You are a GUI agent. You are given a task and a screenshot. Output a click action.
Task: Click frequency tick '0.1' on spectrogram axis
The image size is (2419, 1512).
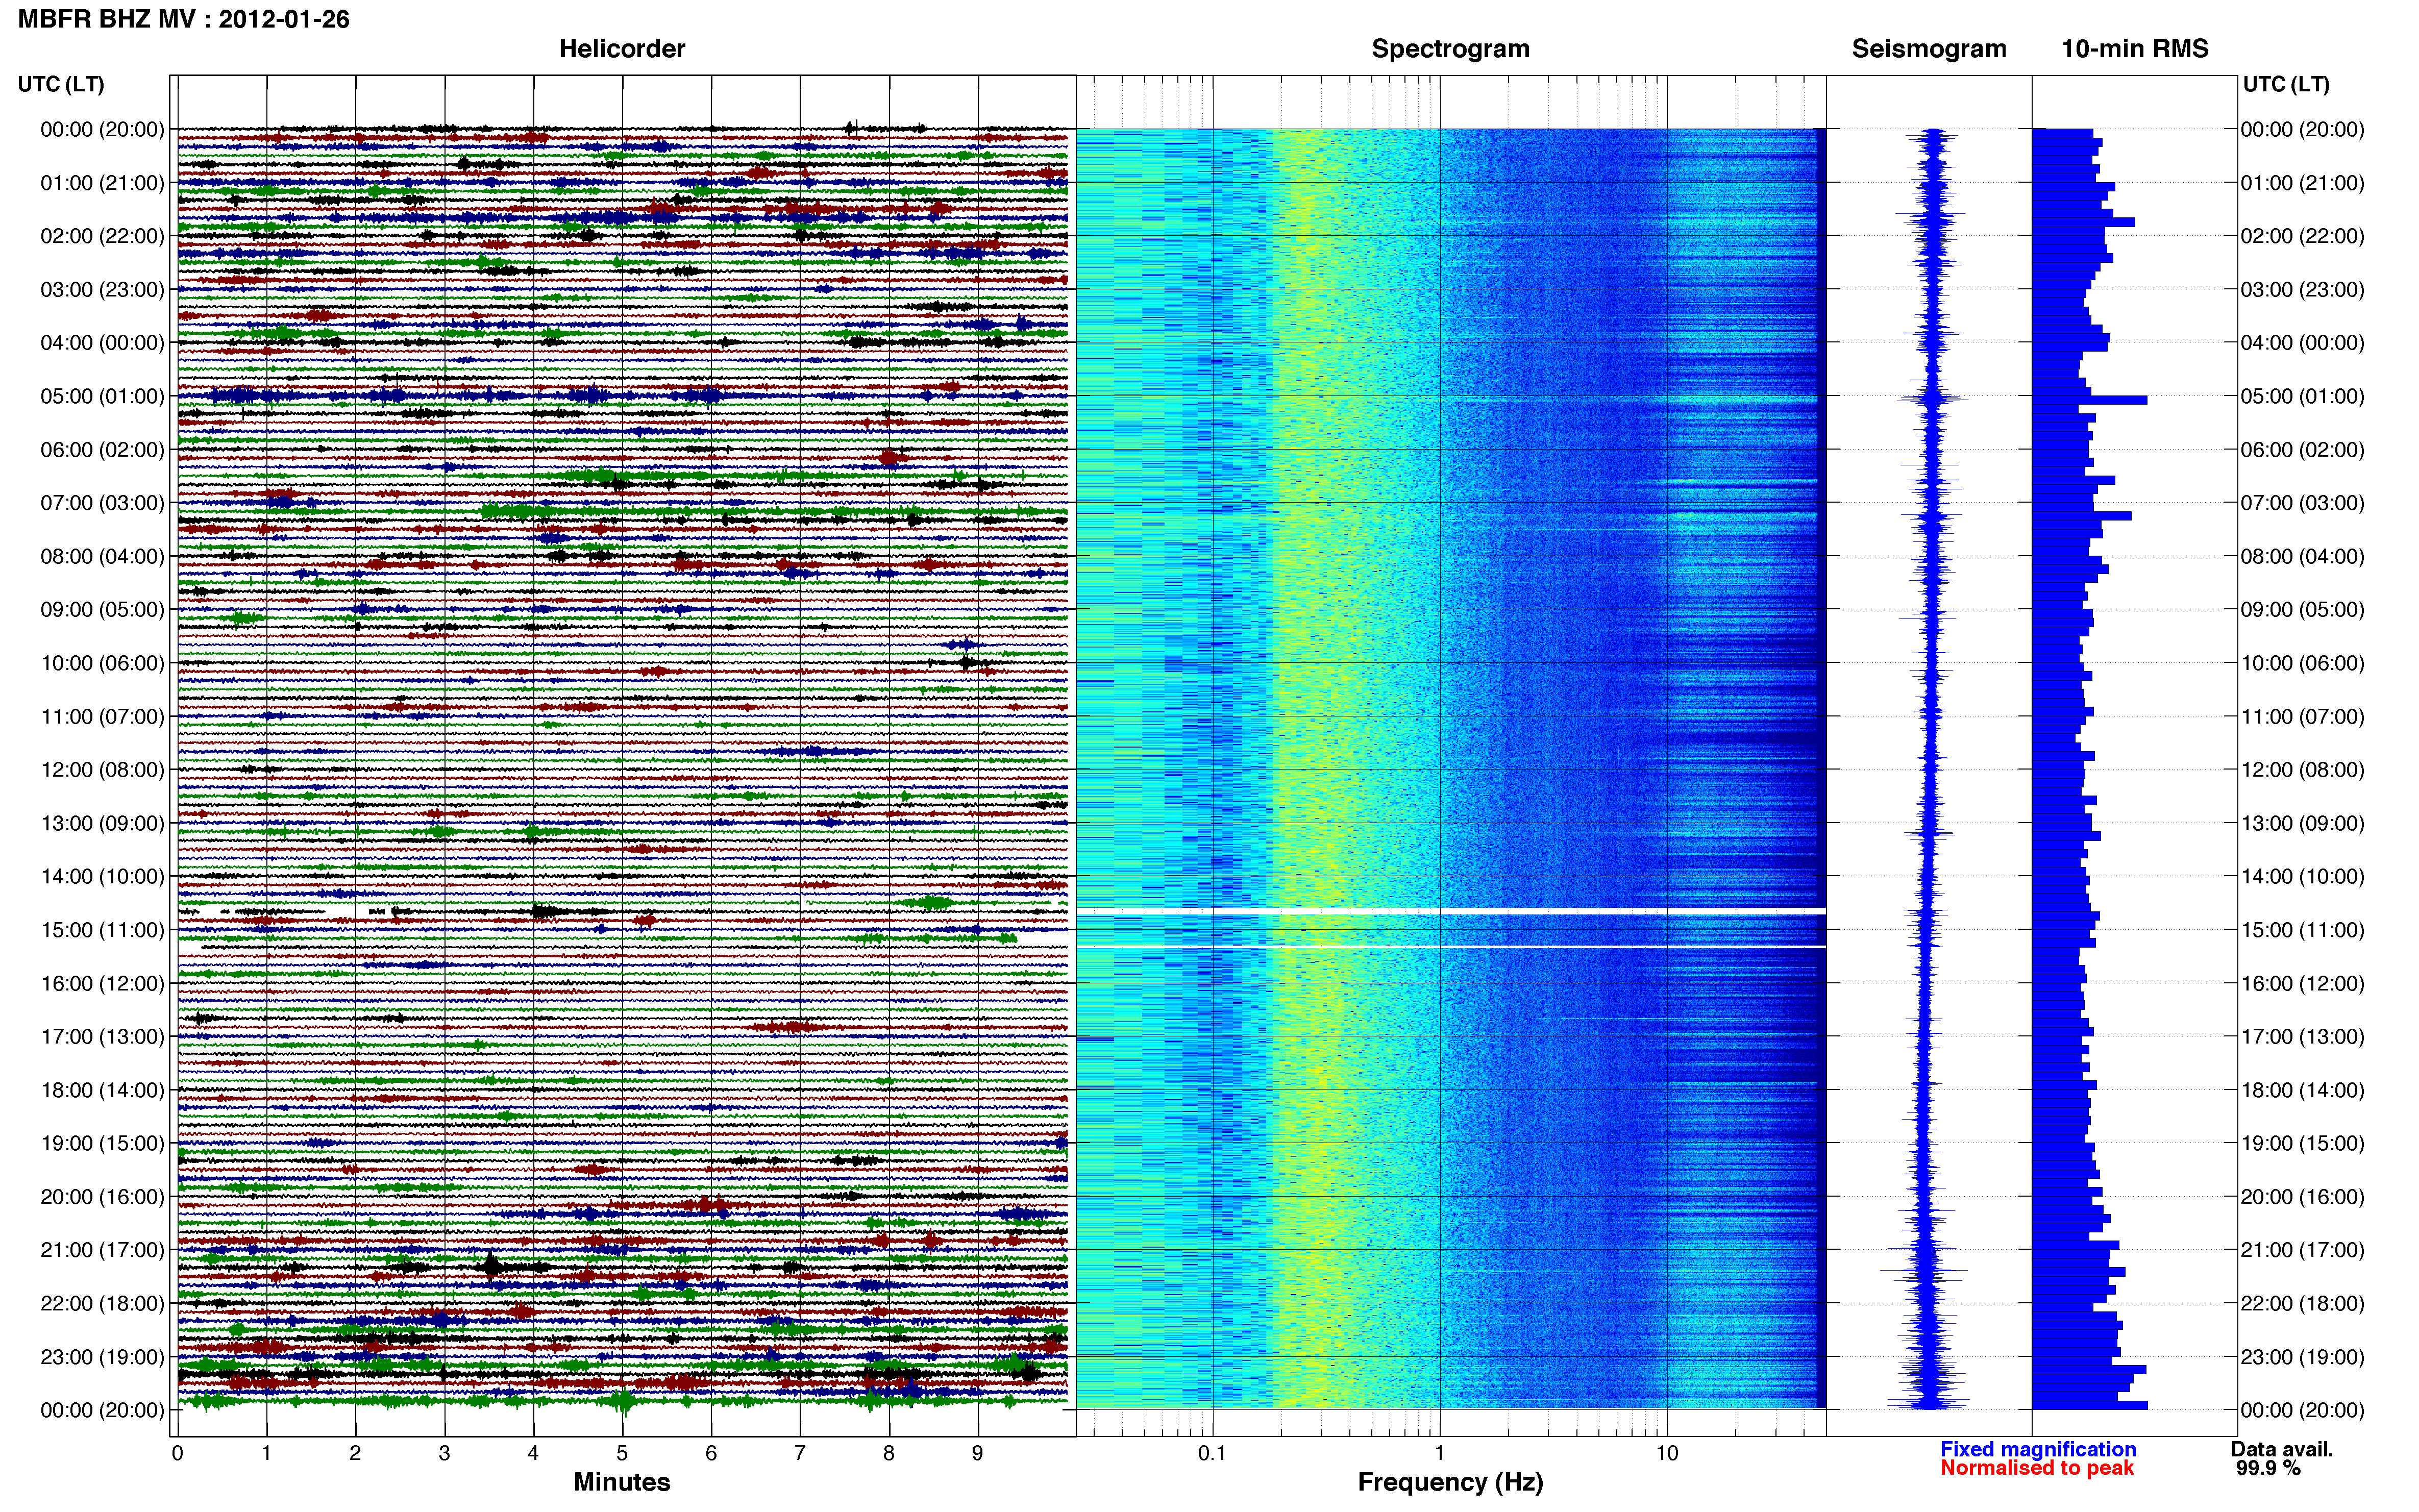point(1212,1454)
